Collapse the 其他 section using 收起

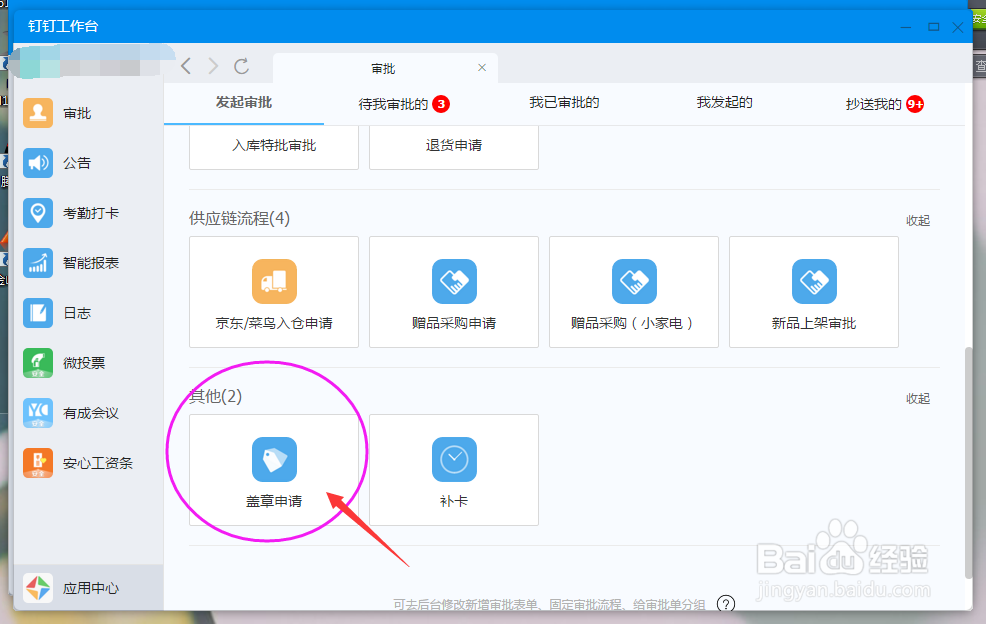click(917, 398)
